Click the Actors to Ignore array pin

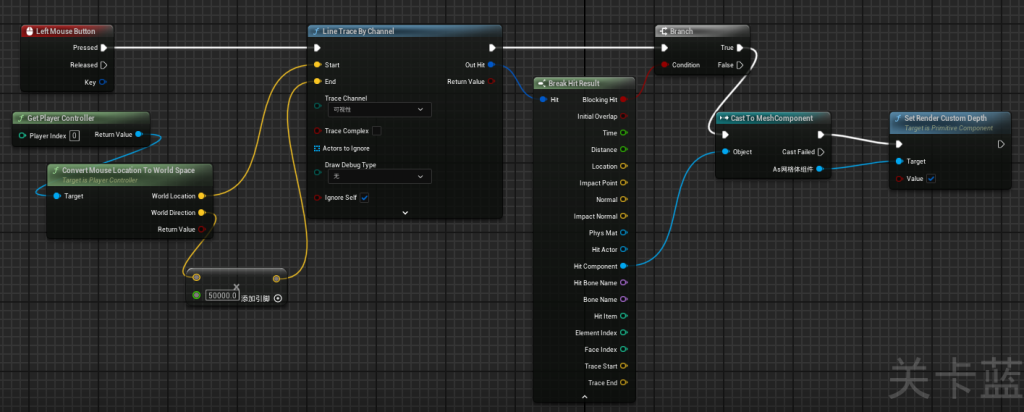(318, 148)
